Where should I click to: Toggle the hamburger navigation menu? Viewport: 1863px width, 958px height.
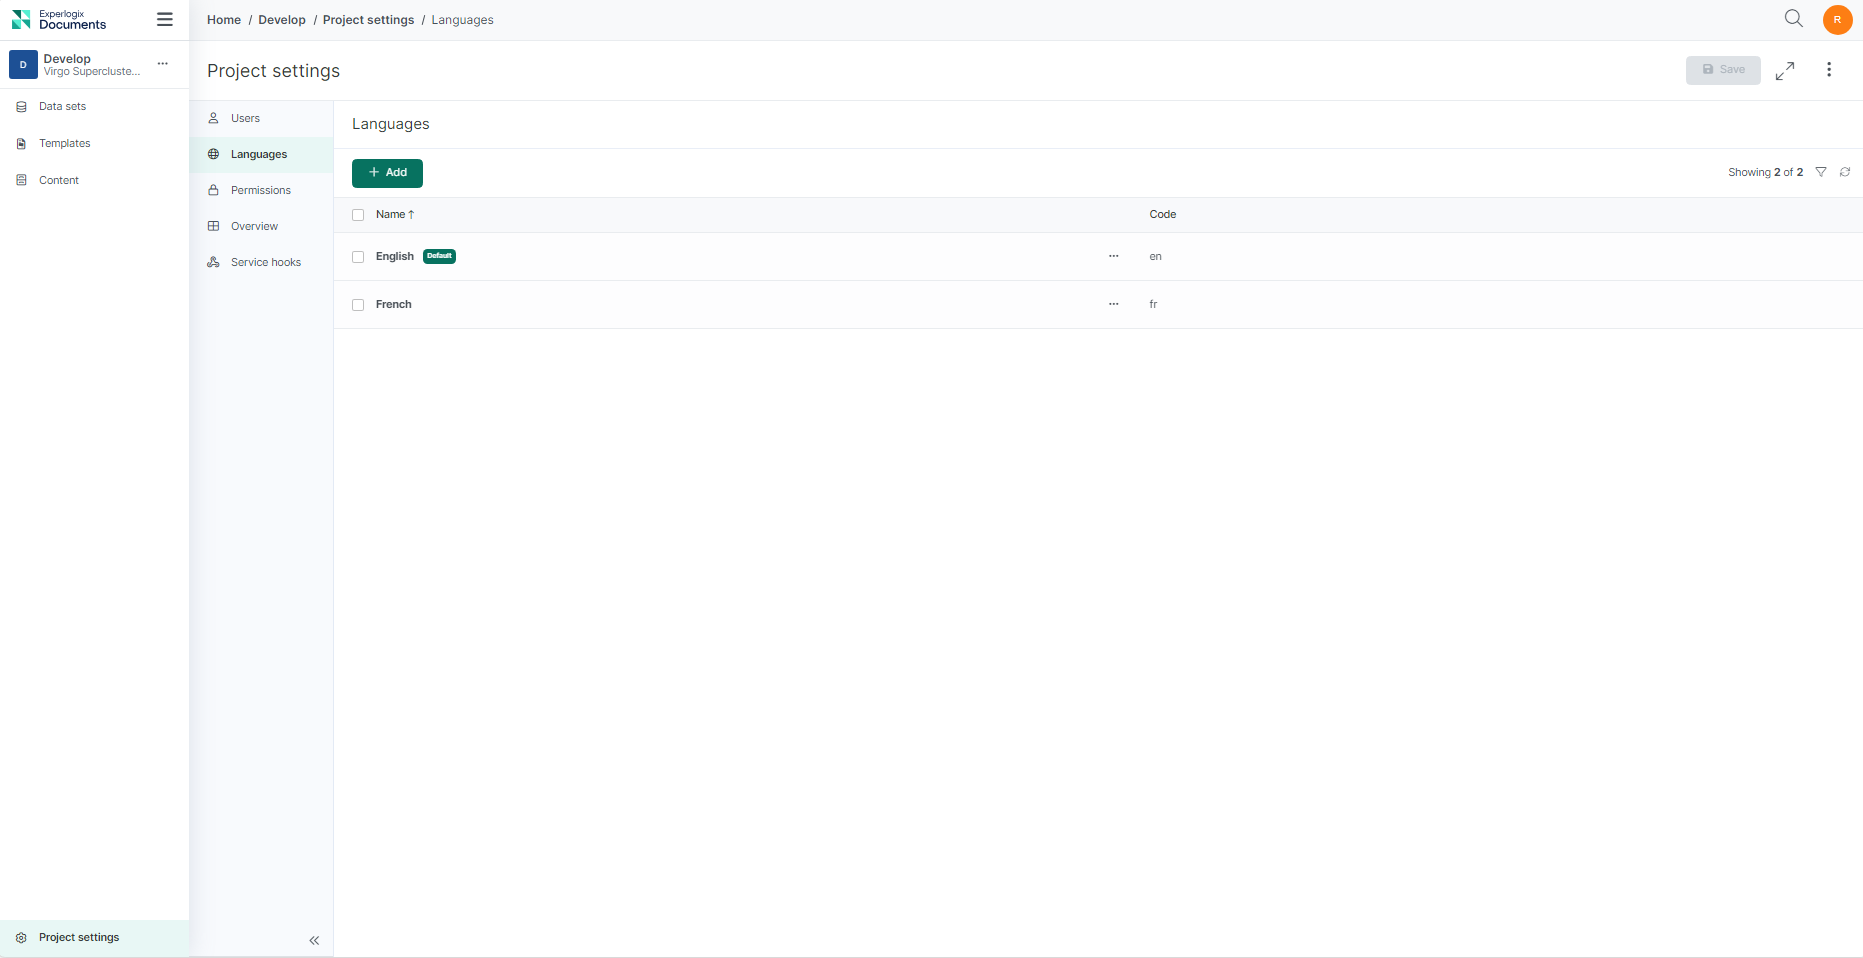[x=165, y=20]
